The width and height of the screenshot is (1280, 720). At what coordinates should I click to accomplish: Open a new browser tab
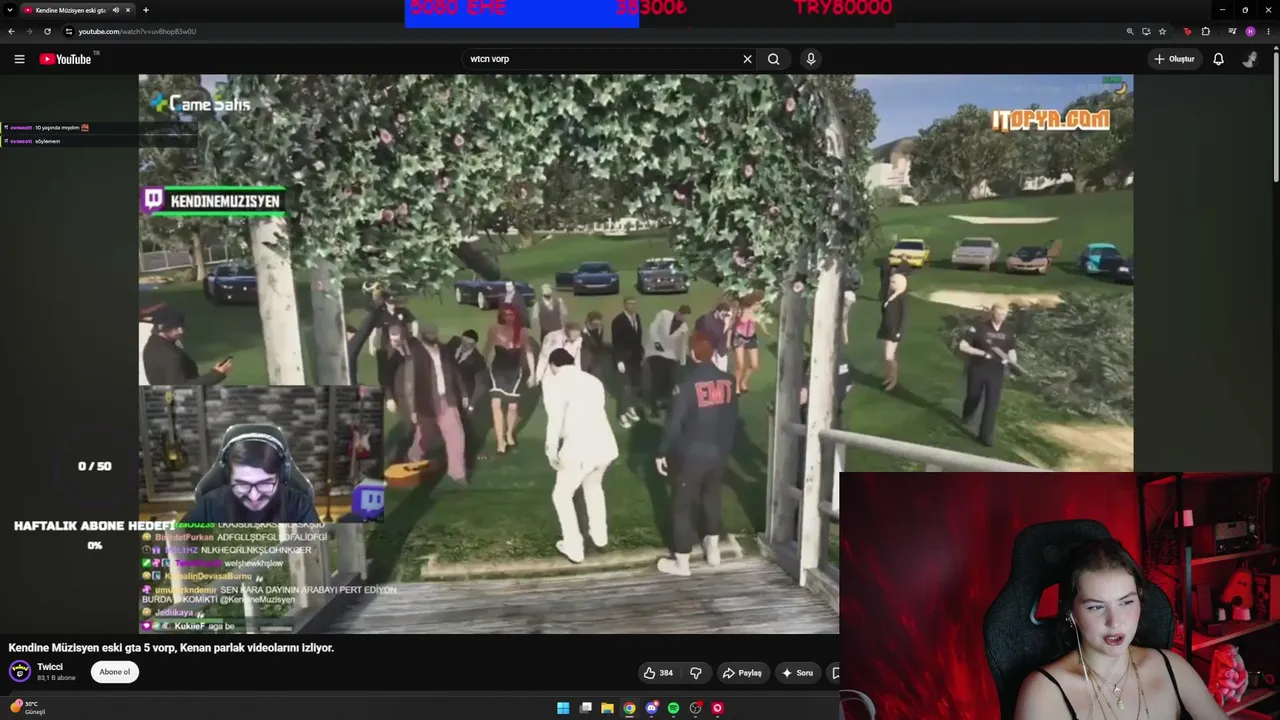pos(146,10)
